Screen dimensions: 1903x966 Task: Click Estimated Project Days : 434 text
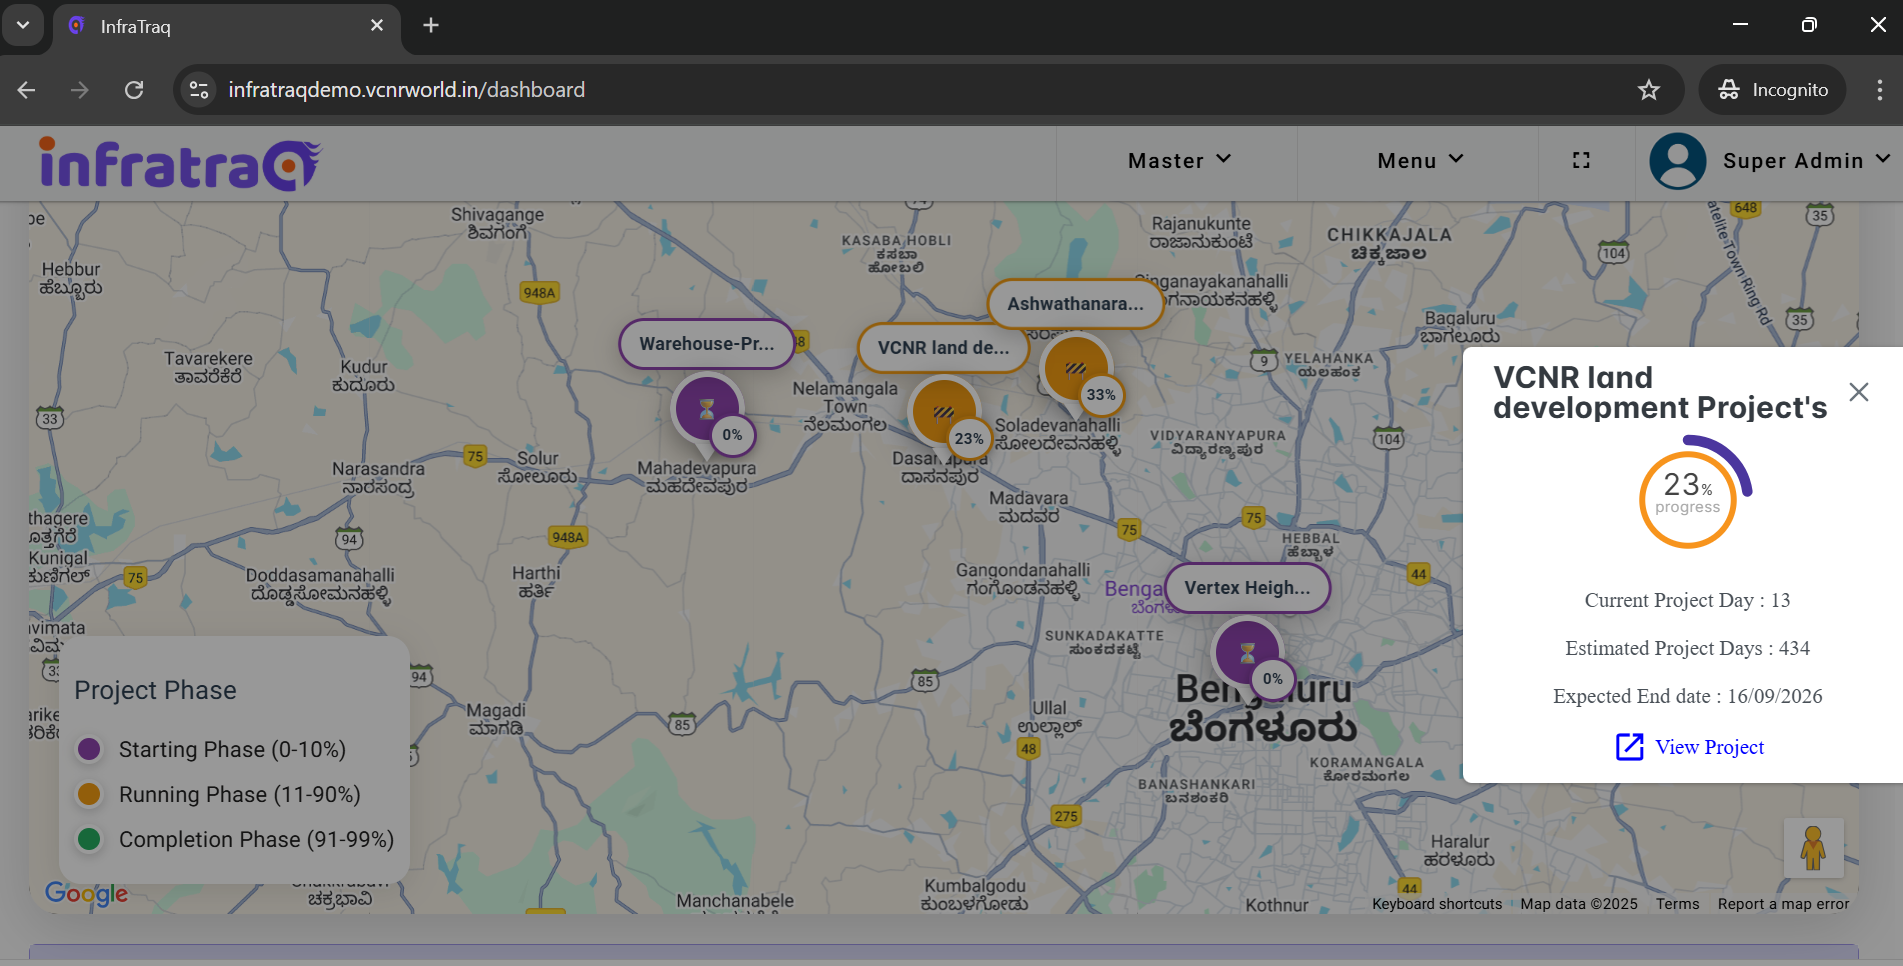pos(1687,648)
